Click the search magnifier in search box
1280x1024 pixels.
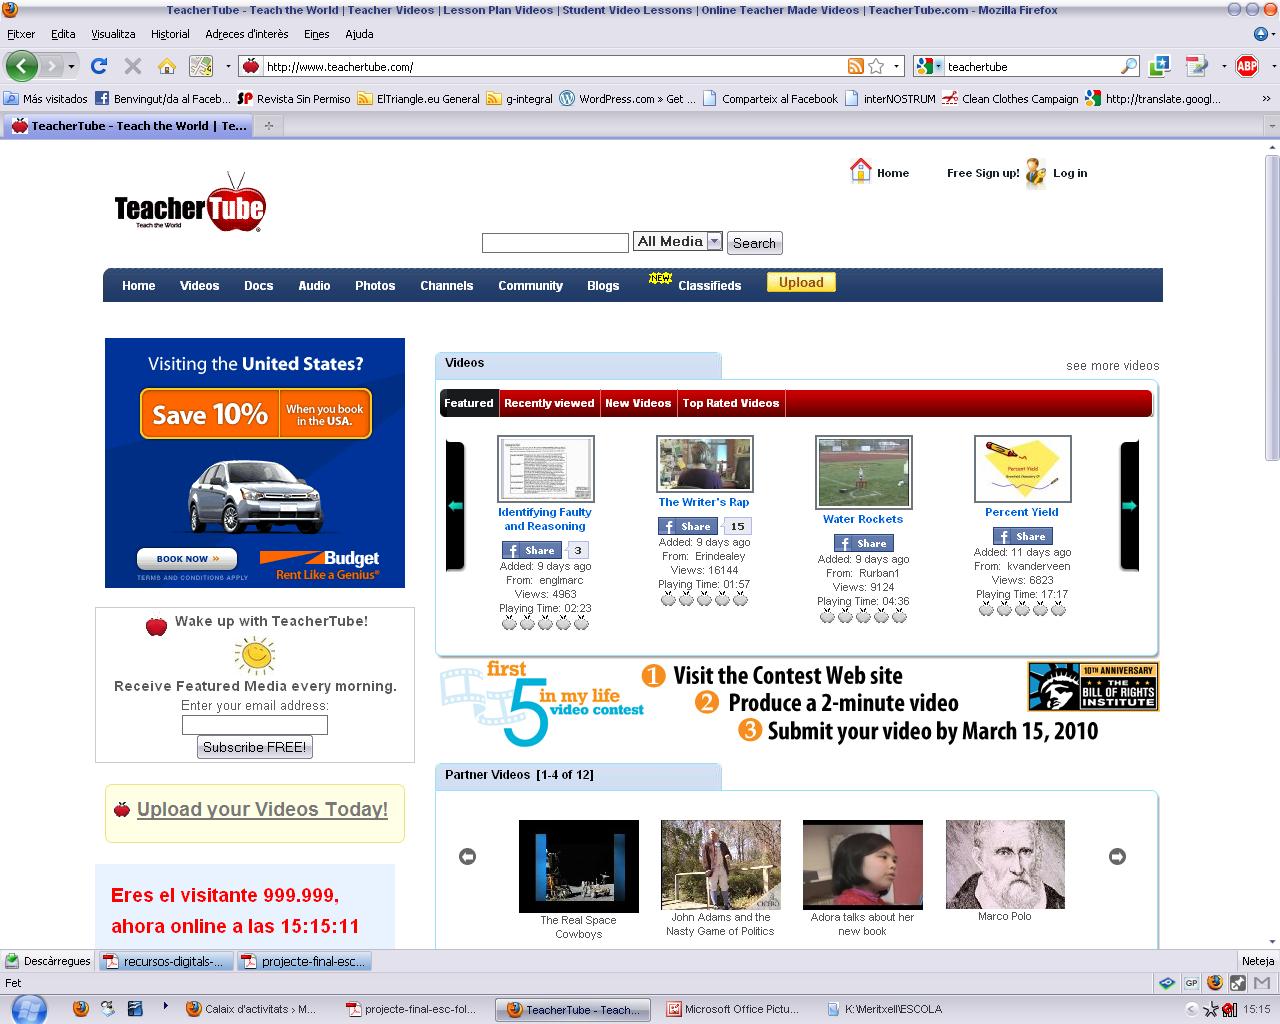click(1129, 66)
